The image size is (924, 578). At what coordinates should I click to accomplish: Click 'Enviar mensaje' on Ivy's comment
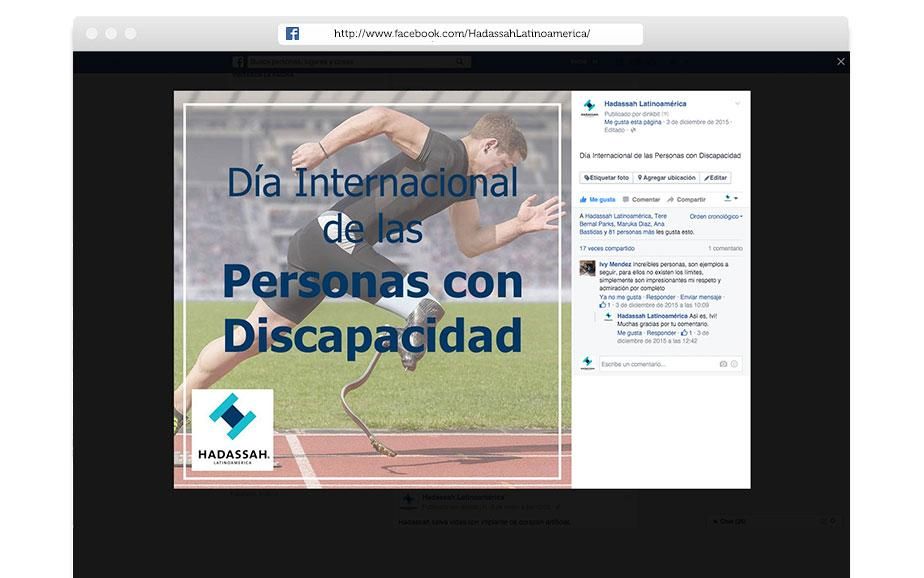click(x=701, y=298)
